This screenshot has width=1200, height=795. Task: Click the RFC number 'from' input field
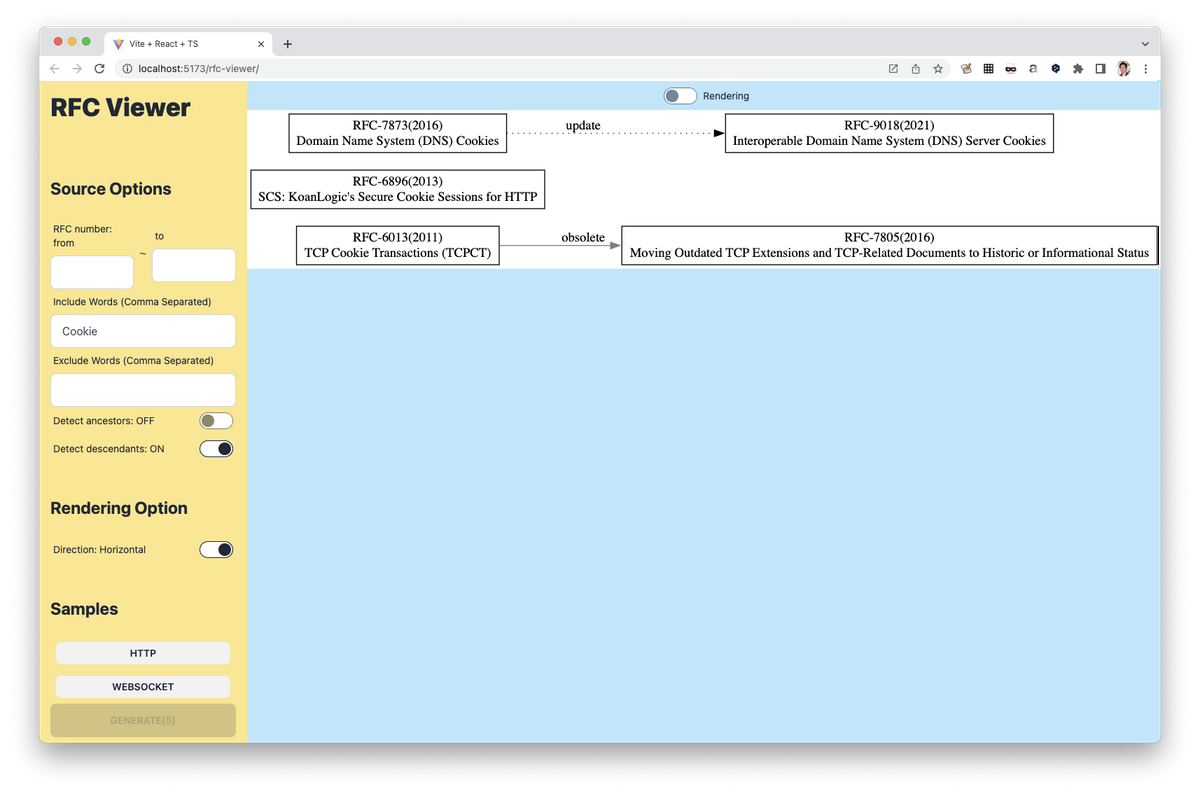click(x=92, y=272)
